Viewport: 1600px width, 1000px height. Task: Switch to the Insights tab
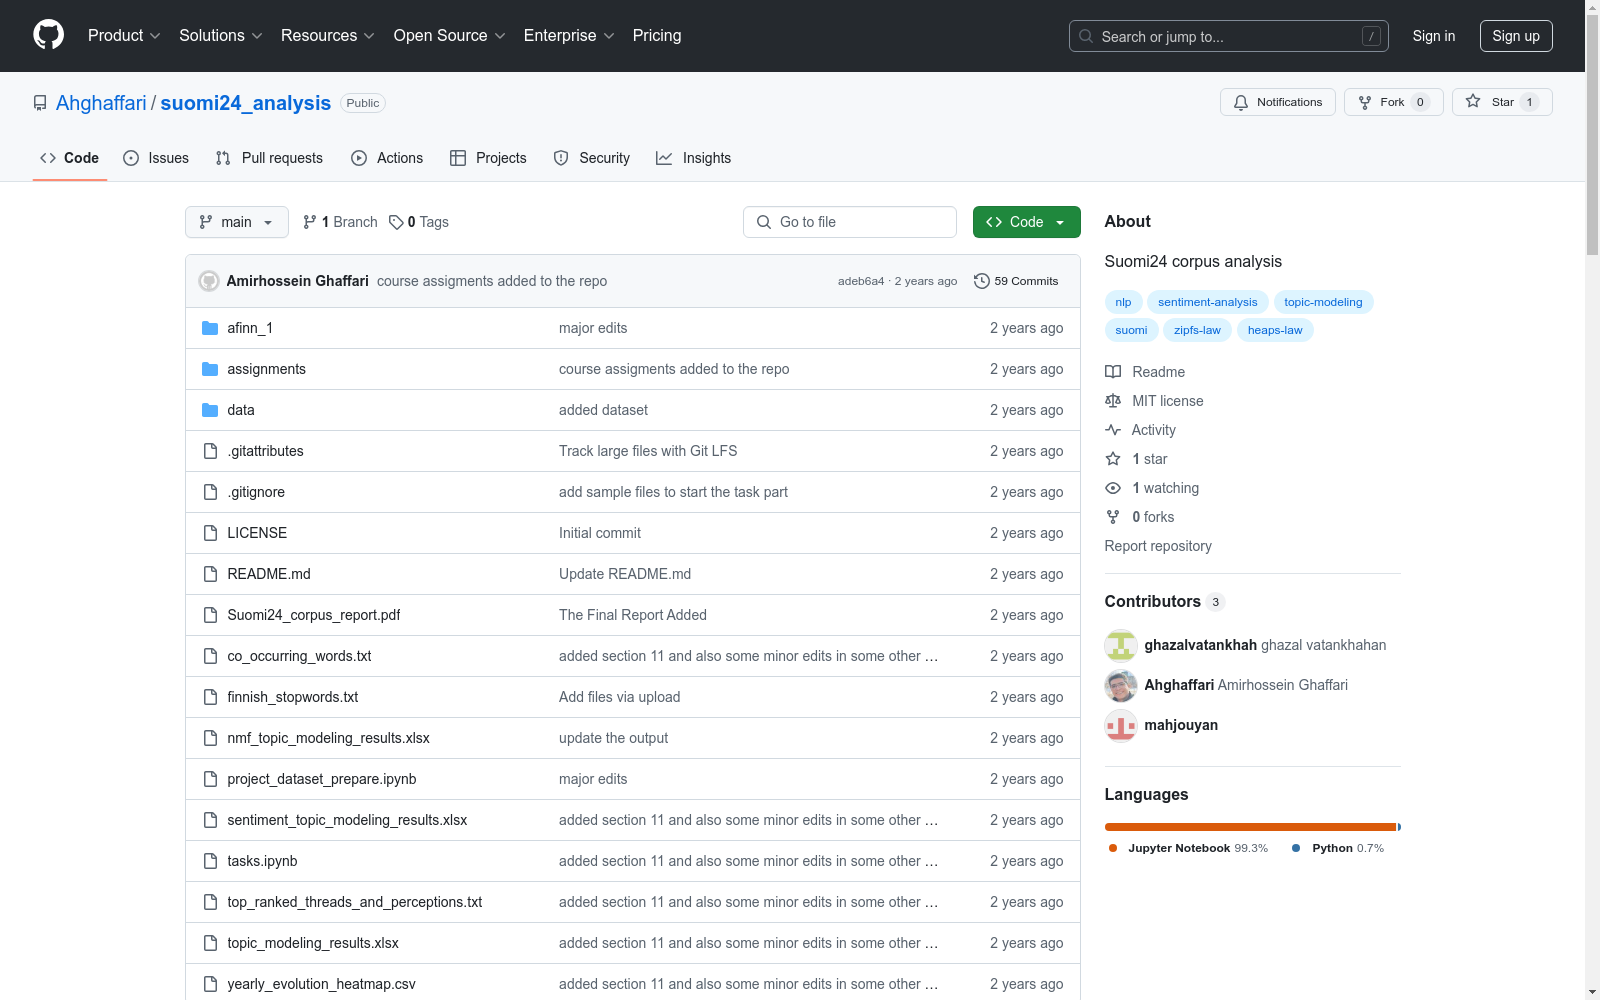point(694,158)
